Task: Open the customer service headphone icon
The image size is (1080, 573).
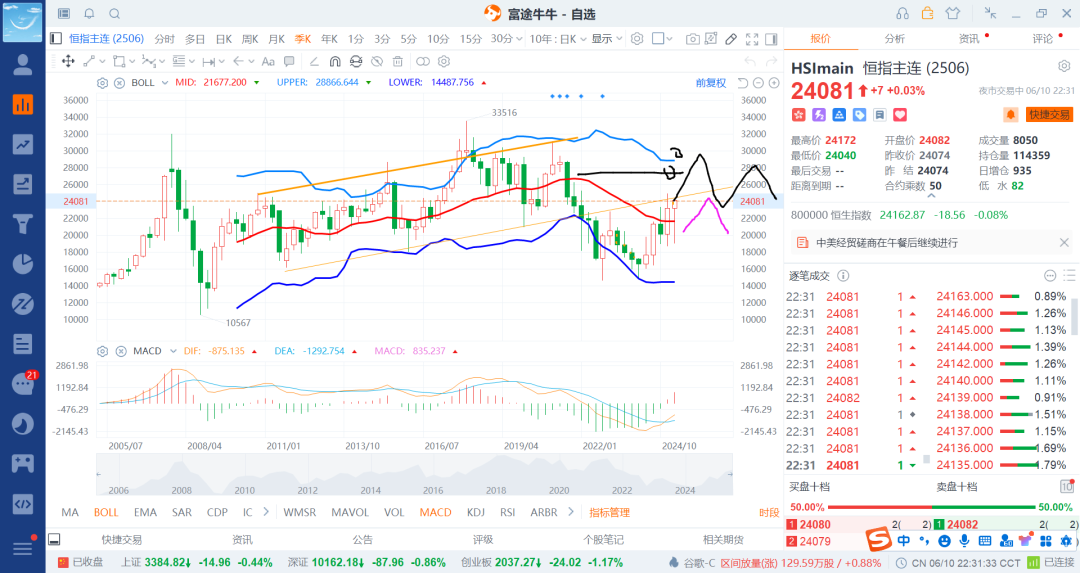Action: (903, 14)
